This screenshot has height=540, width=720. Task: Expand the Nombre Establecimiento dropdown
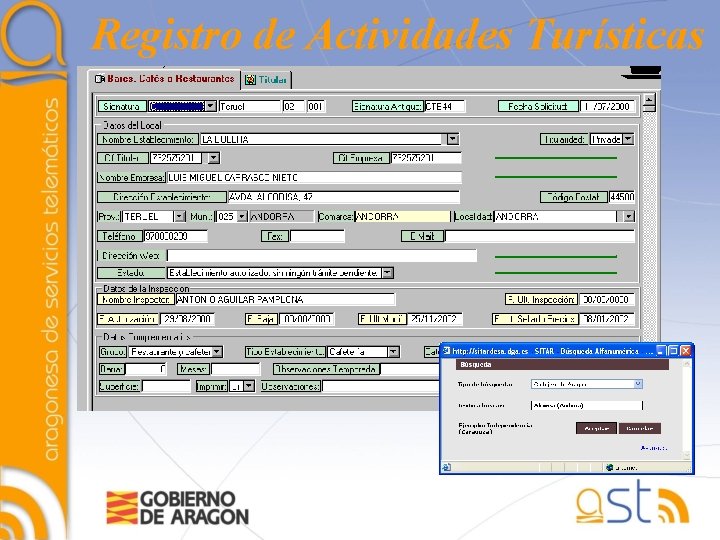452,139
